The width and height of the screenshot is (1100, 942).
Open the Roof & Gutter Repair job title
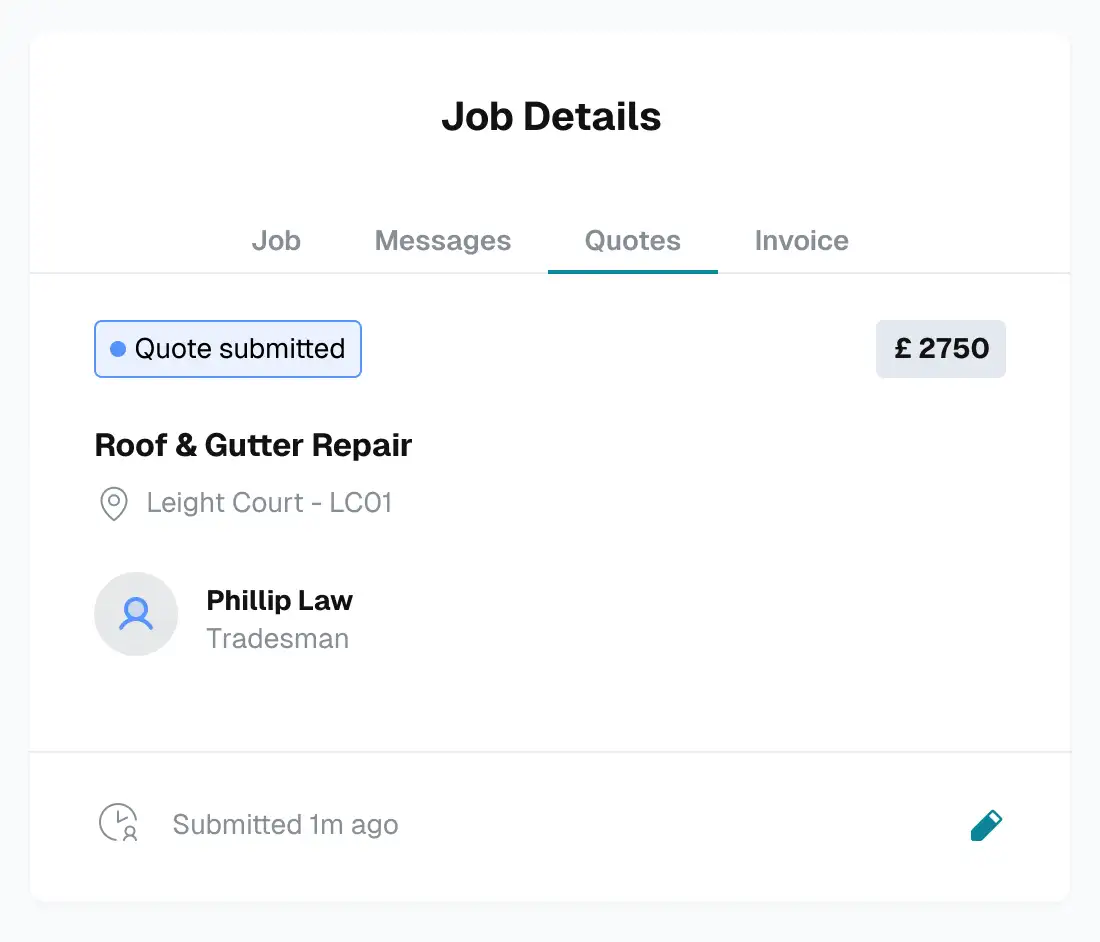tap(253, 445)
